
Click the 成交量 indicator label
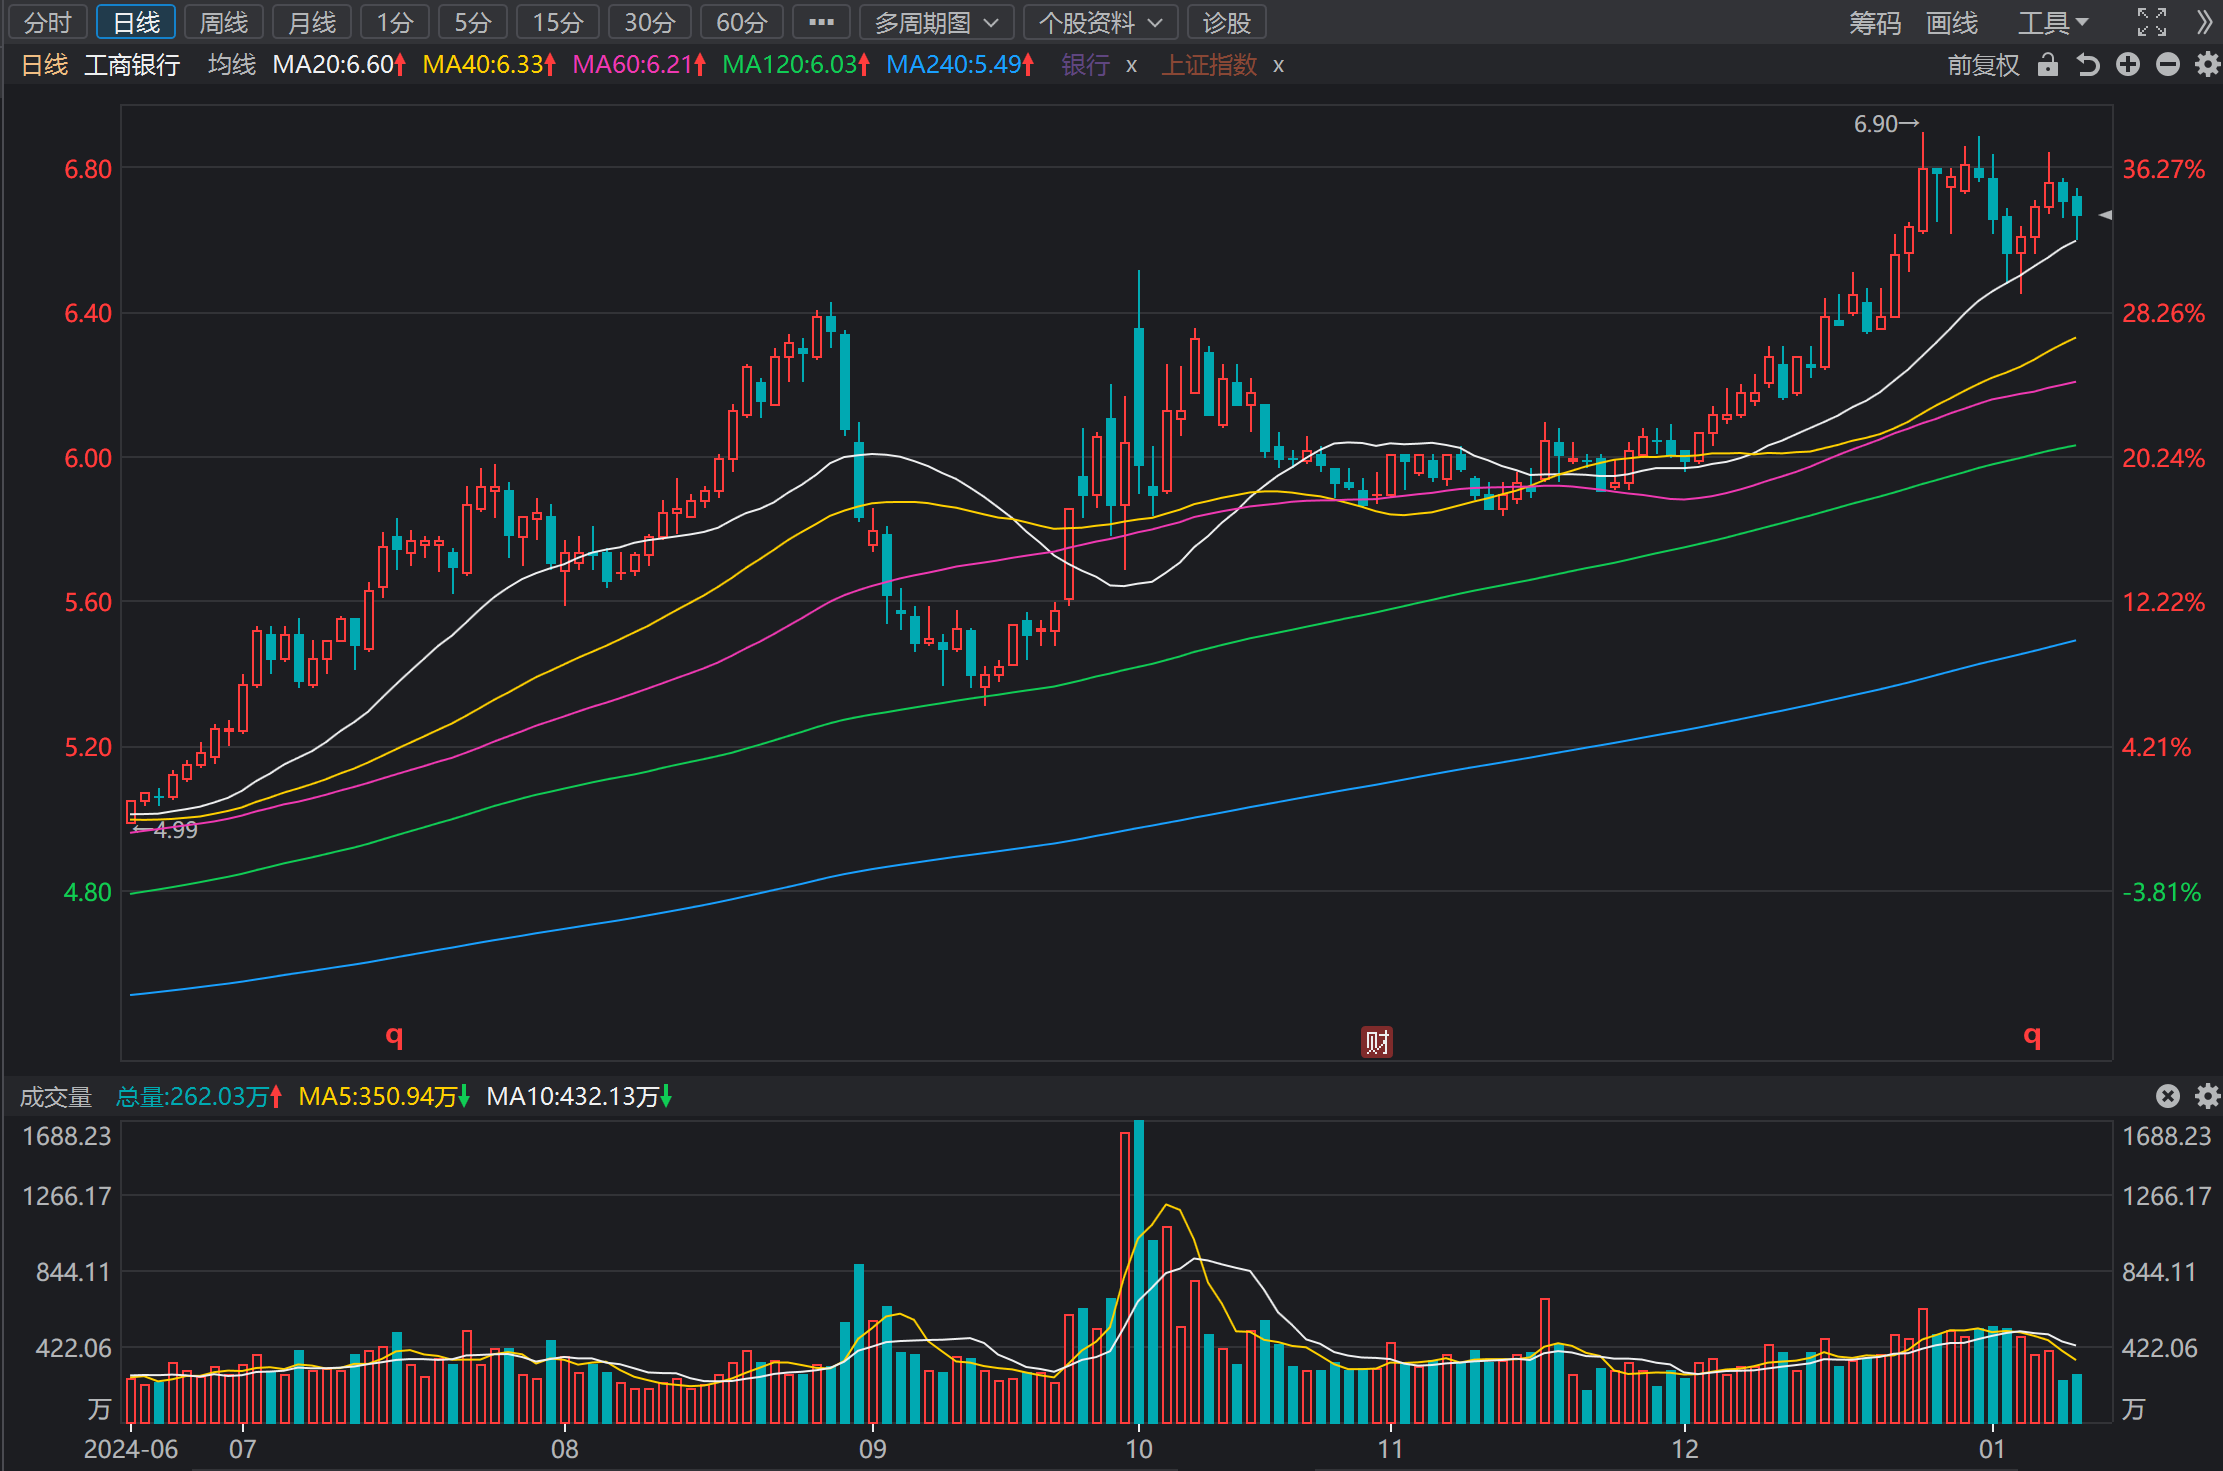click(56, 1097)
